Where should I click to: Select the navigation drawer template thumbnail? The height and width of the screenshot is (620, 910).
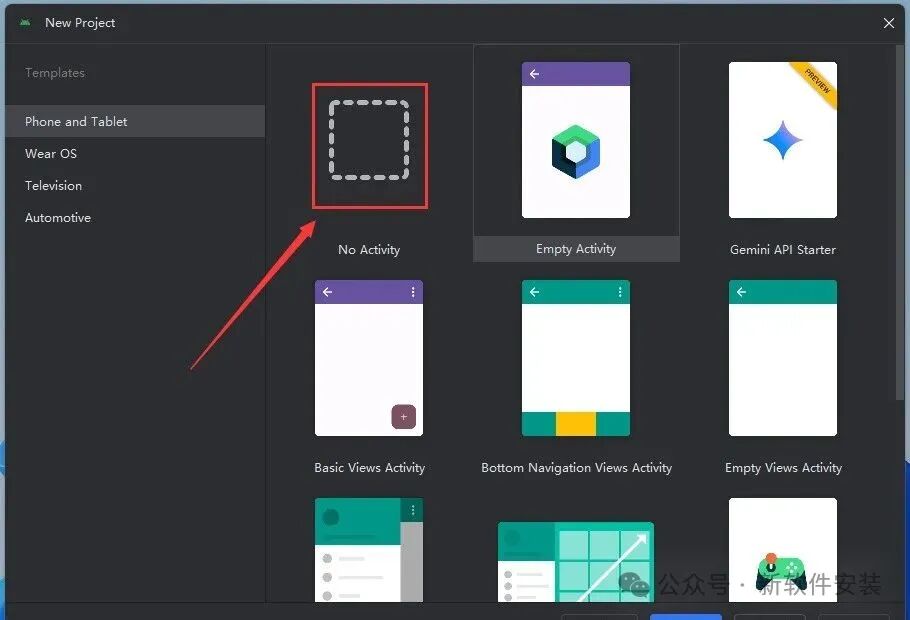click(369, 550)
